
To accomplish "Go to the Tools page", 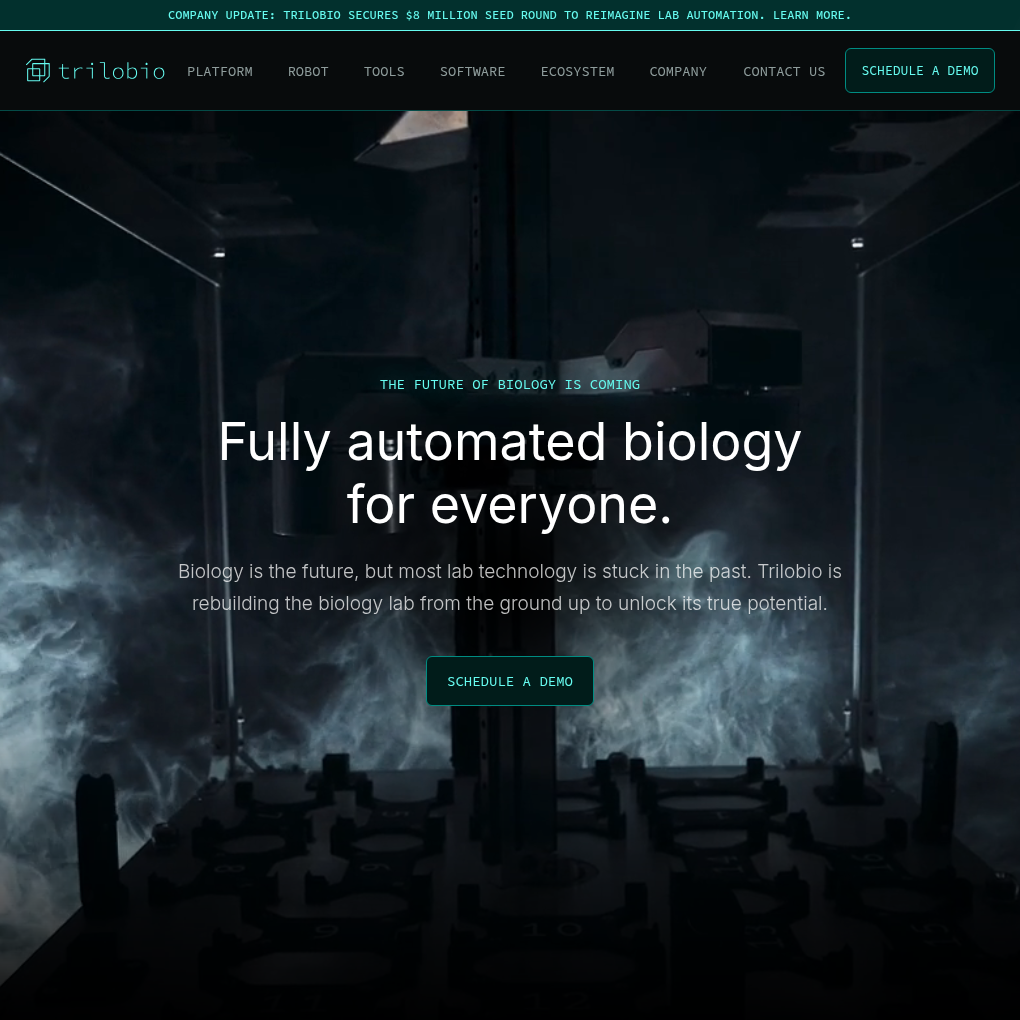I will [384, 72].
